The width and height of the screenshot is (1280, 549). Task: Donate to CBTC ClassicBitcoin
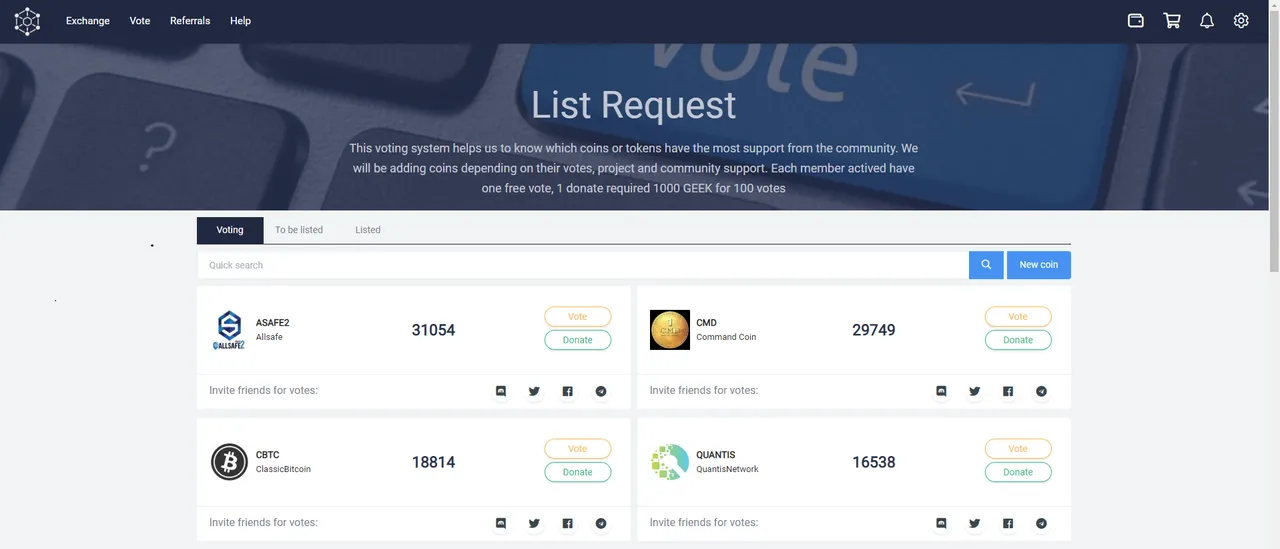point(578,472)
